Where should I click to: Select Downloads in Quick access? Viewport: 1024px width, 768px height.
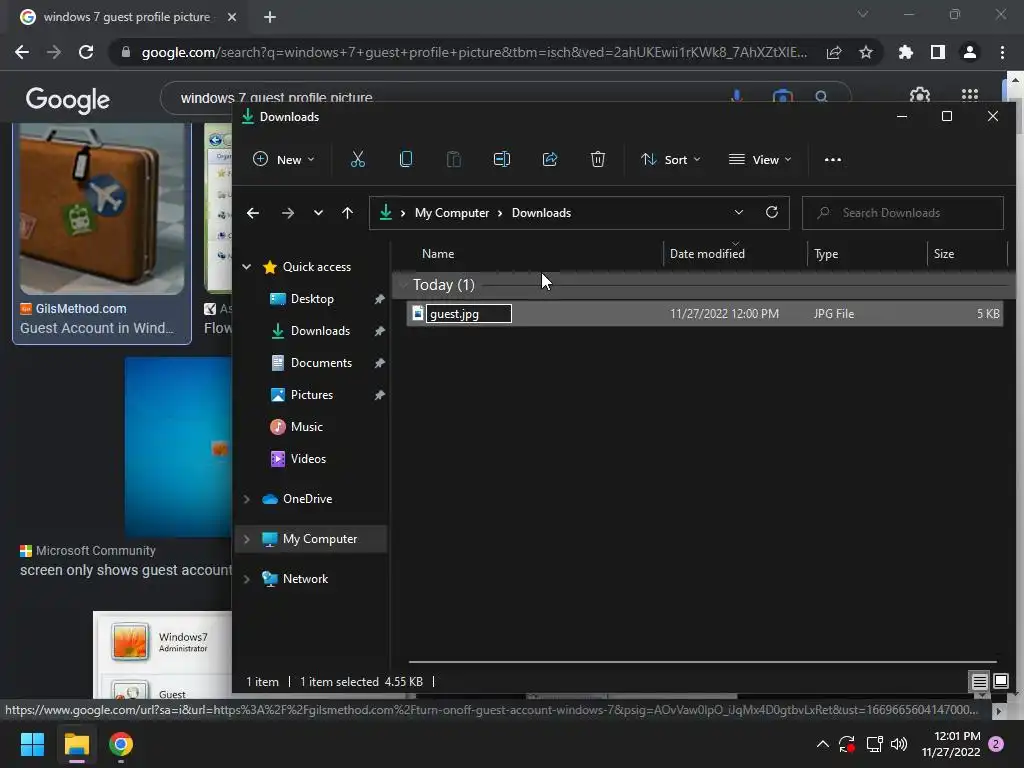[x=320, y=330]
